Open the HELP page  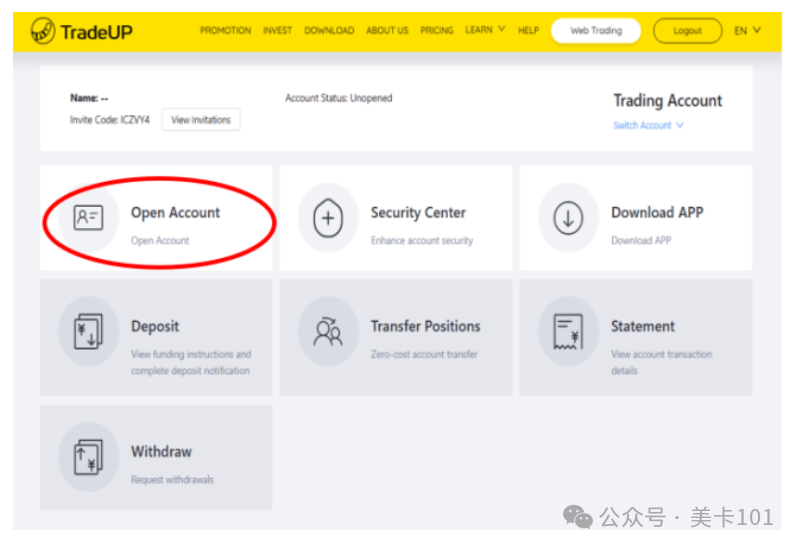tap(528, 31)
